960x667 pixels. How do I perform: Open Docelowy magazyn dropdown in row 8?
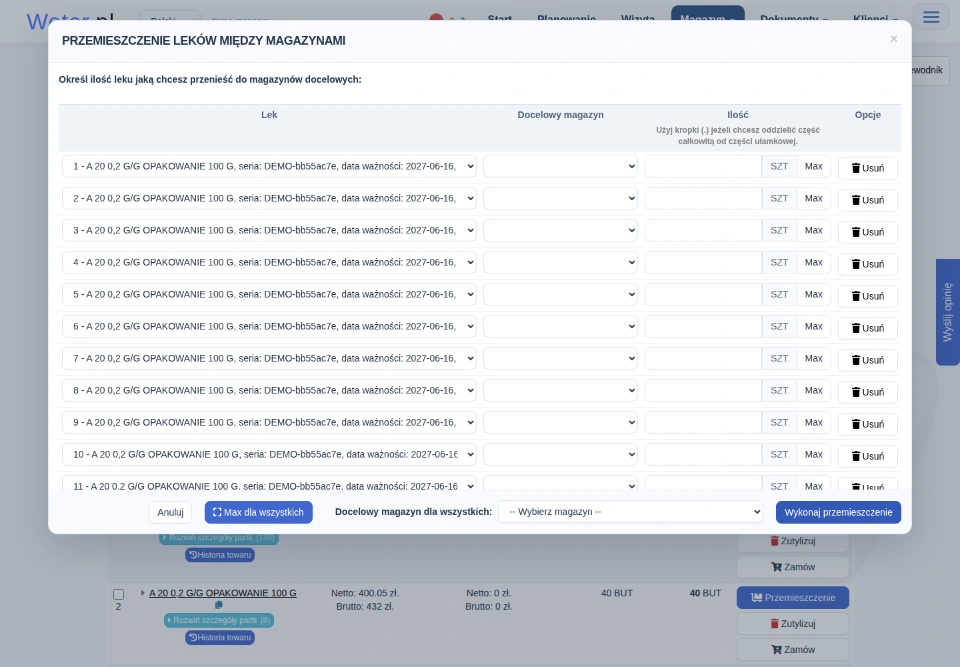560,391
